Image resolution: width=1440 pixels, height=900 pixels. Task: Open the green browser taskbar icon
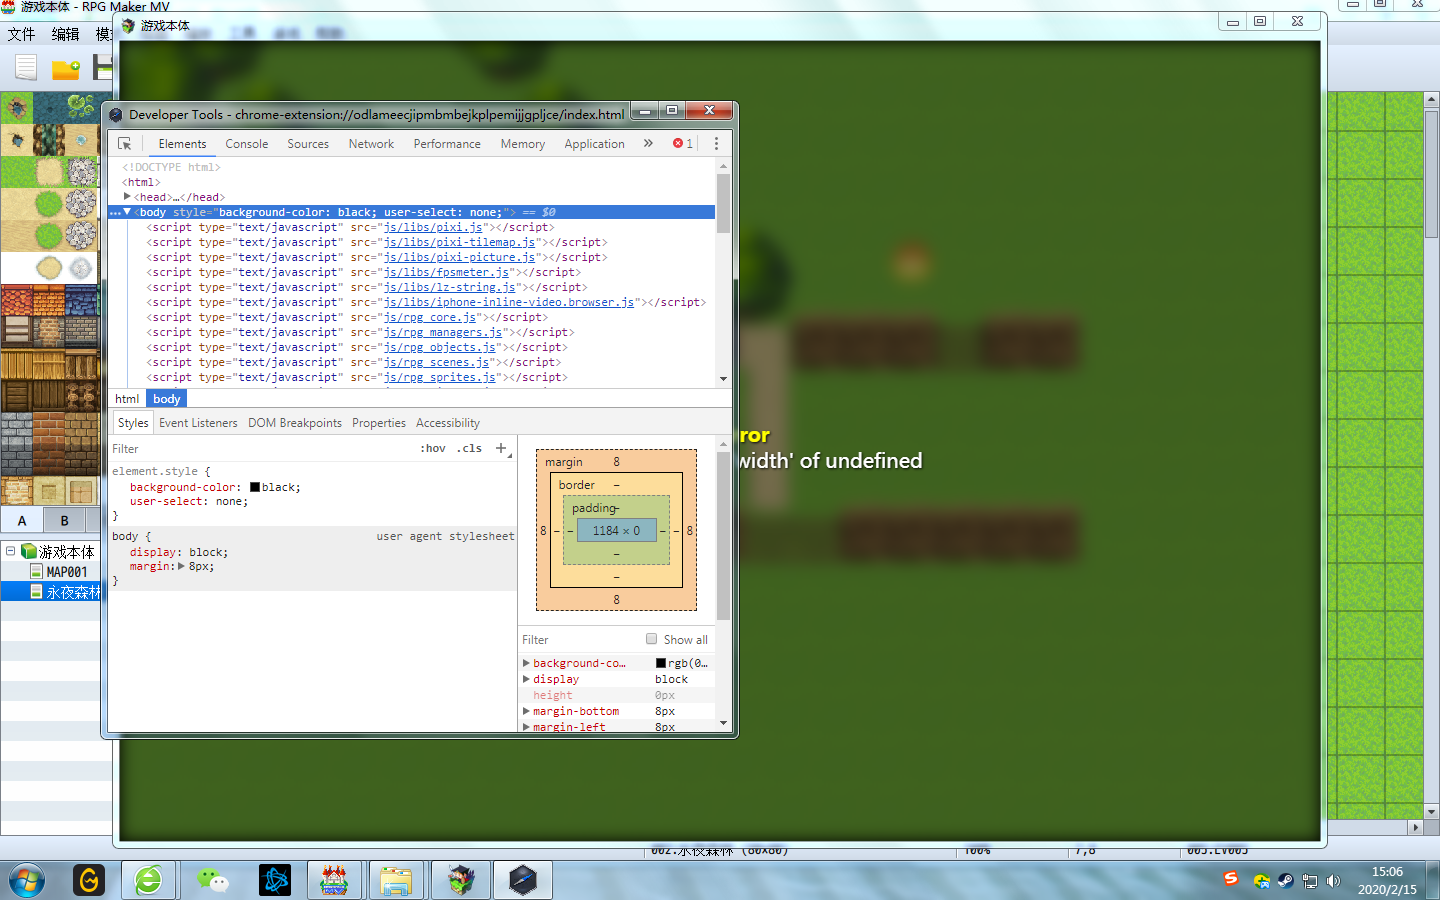pos(149,880)
